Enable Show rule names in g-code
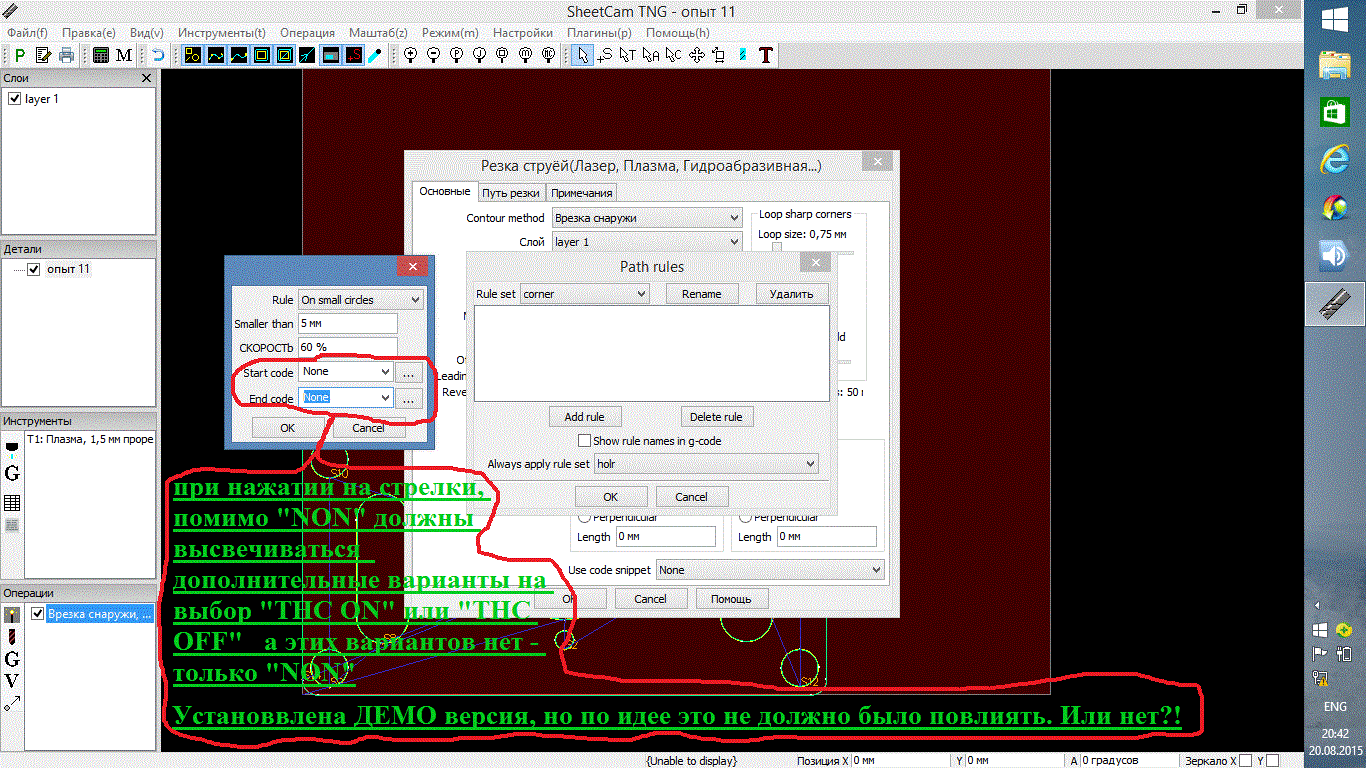Screen dimensions: 1366x768 tap(585, 440)
